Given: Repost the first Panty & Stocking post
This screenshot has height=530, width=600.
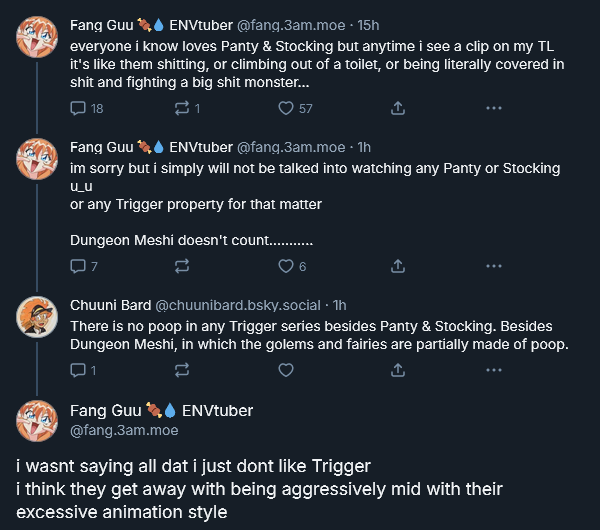Looking at the screenshot, I should (x=182, y=108).
